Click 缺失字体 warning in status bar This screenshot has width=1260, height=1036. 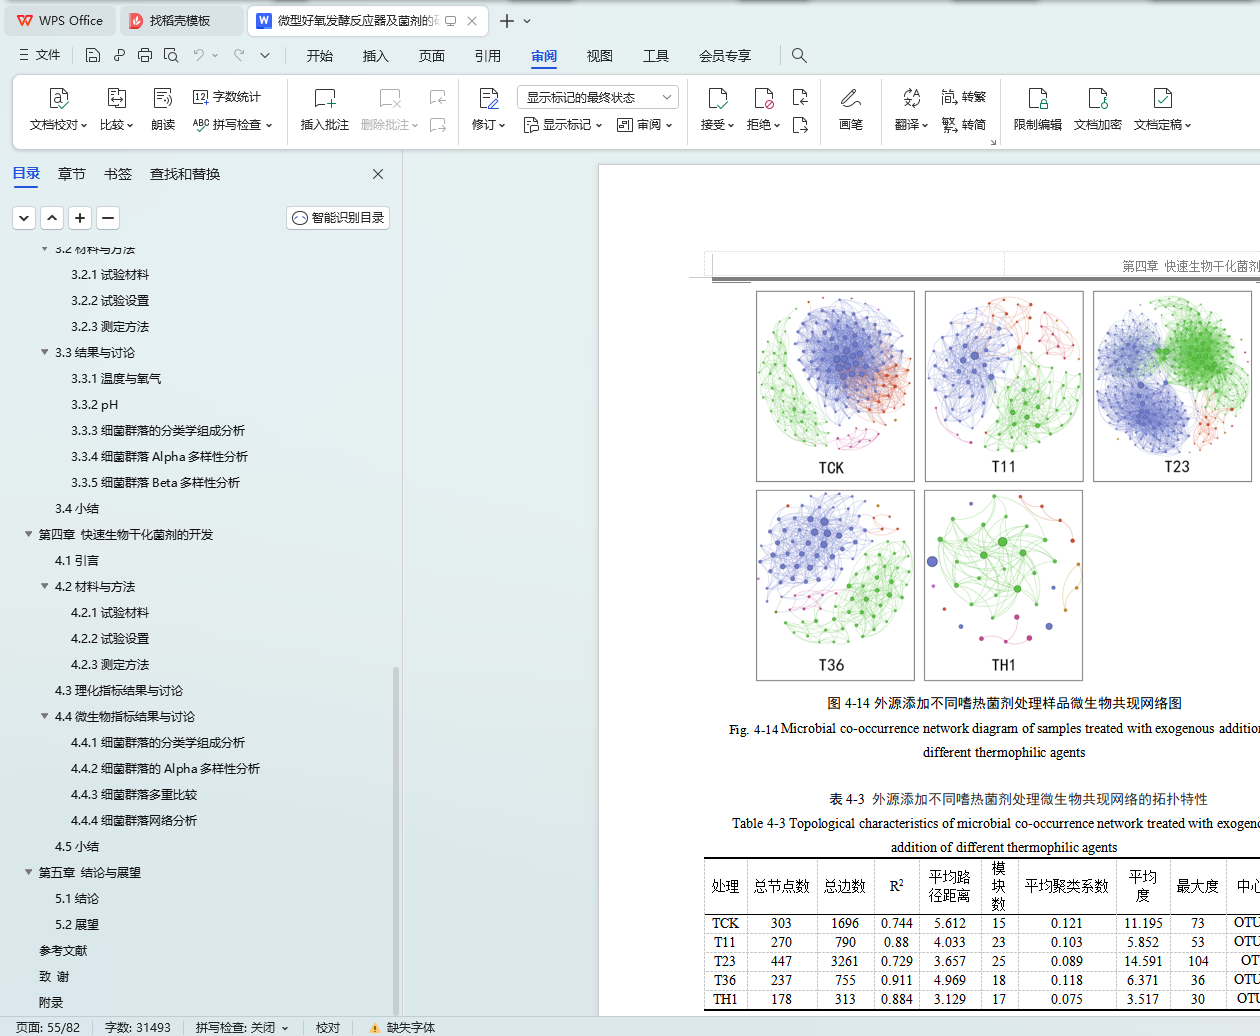pos(402,1027)
